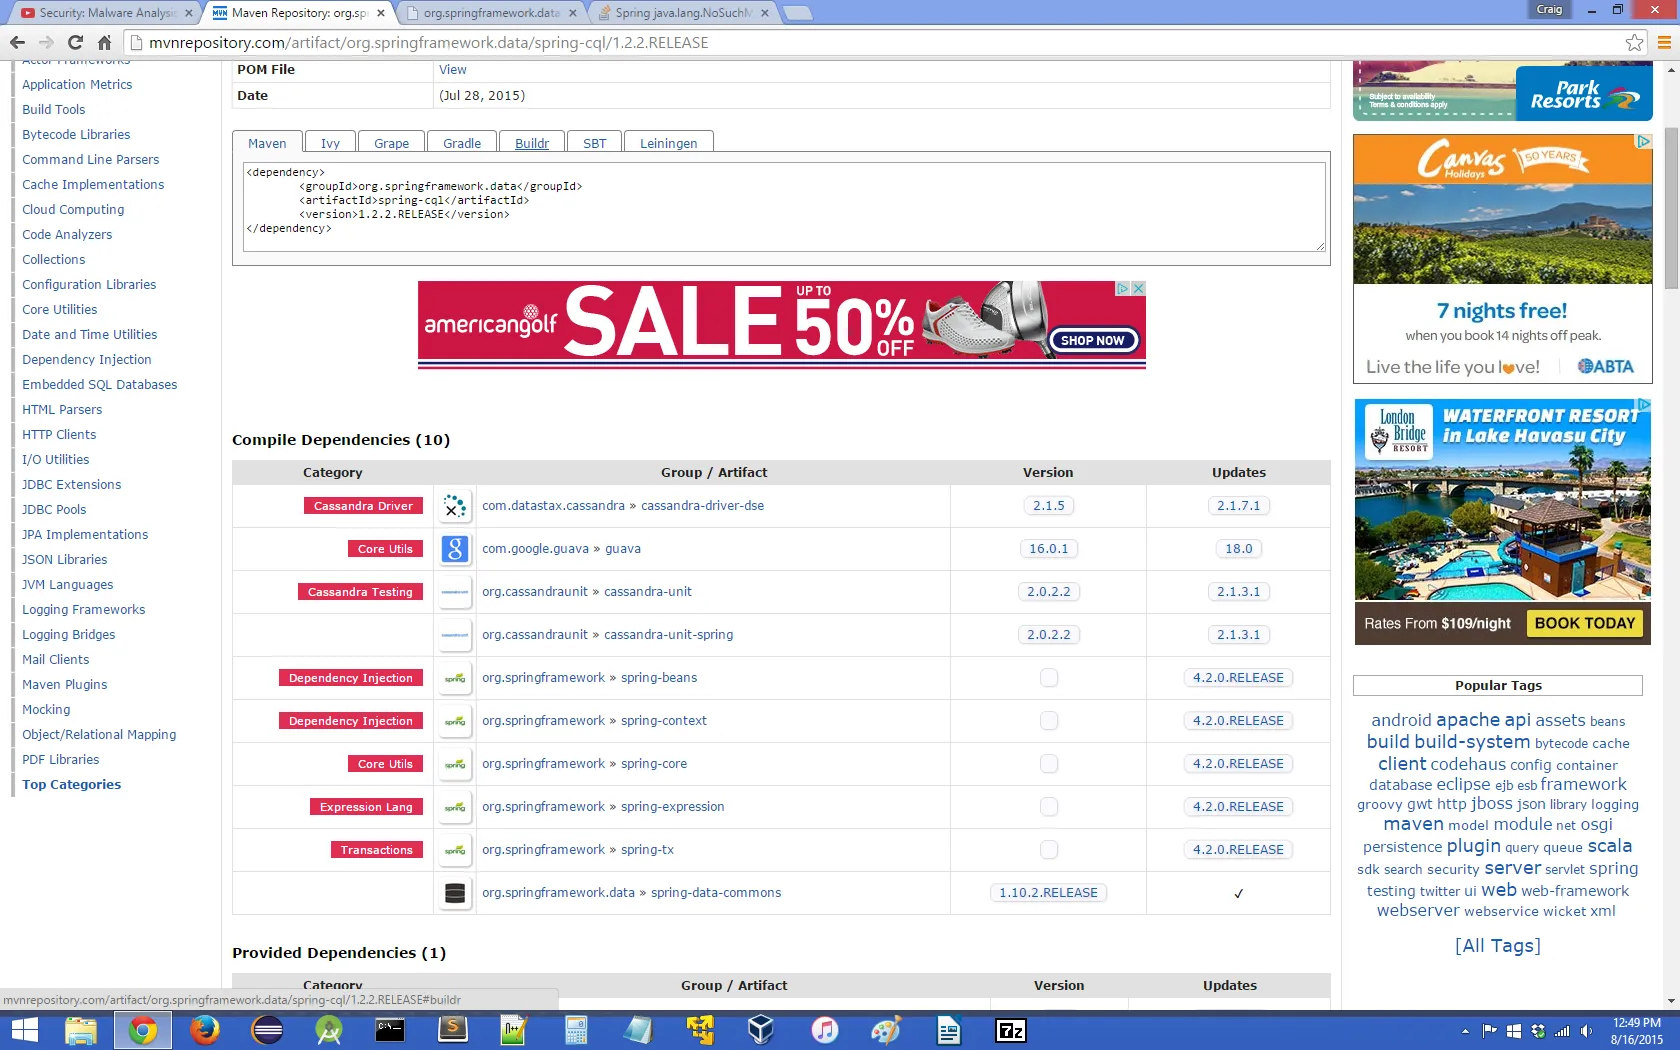Viewport: 1680px width, 1050px height.
Task: Click BOOK TODAY in the resort ad
Action: coord(1584,623)
